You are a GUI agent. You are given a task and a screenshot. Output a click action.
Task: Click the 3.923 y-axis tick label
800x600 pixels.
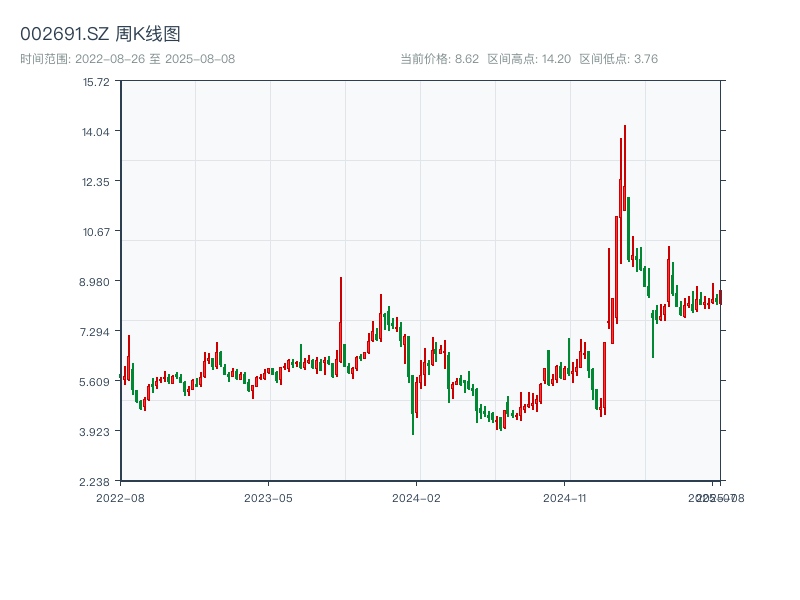click(x=96, y=432)
